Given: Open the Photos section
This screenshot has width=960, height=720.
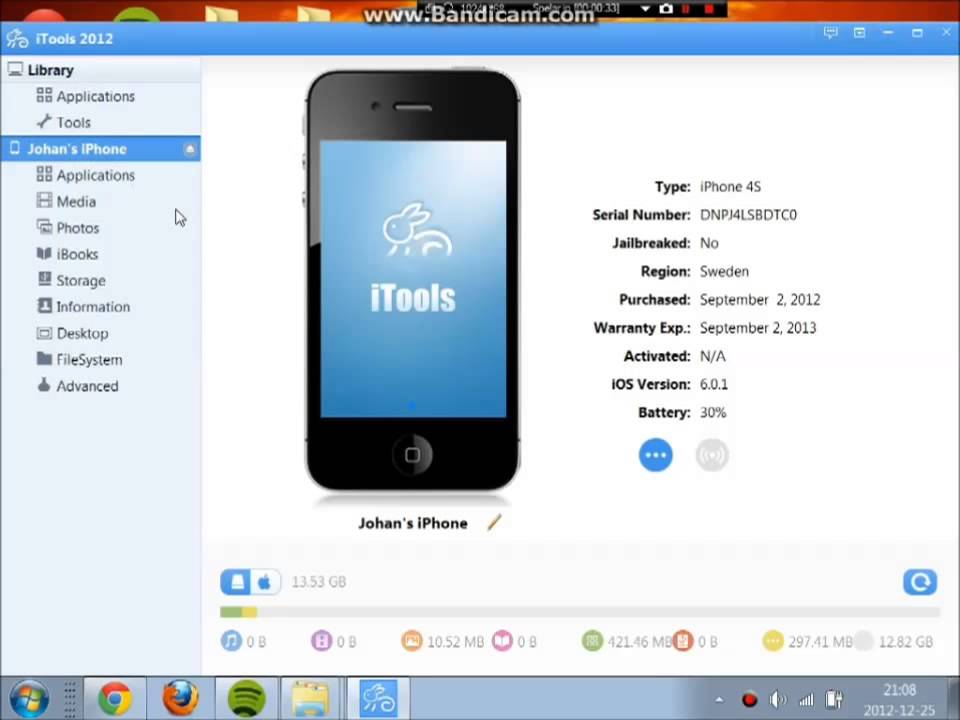Looking at the screenshot, I should (68, 228).
